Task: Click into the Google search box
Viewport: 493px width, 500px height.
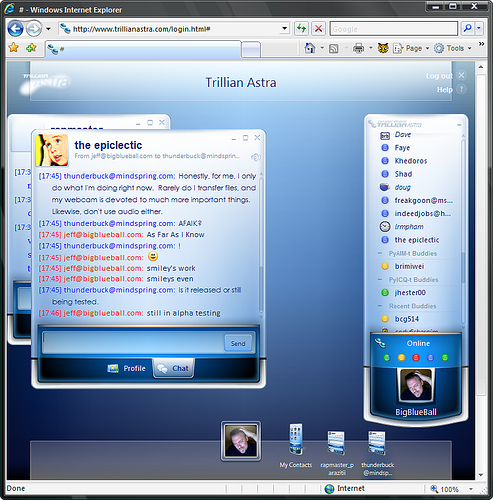Action: click(x=394, y=29)
